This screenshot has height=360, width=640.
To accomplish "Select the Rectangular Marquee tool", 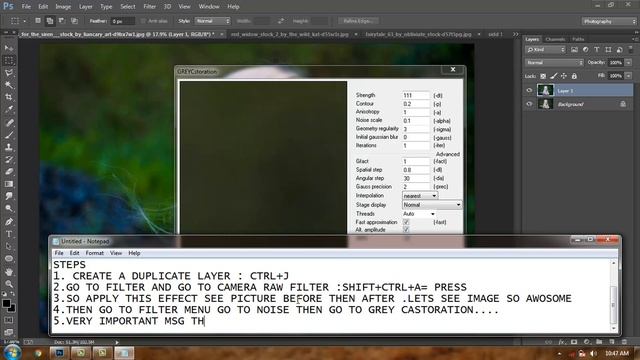I will (x=9, y=60).
